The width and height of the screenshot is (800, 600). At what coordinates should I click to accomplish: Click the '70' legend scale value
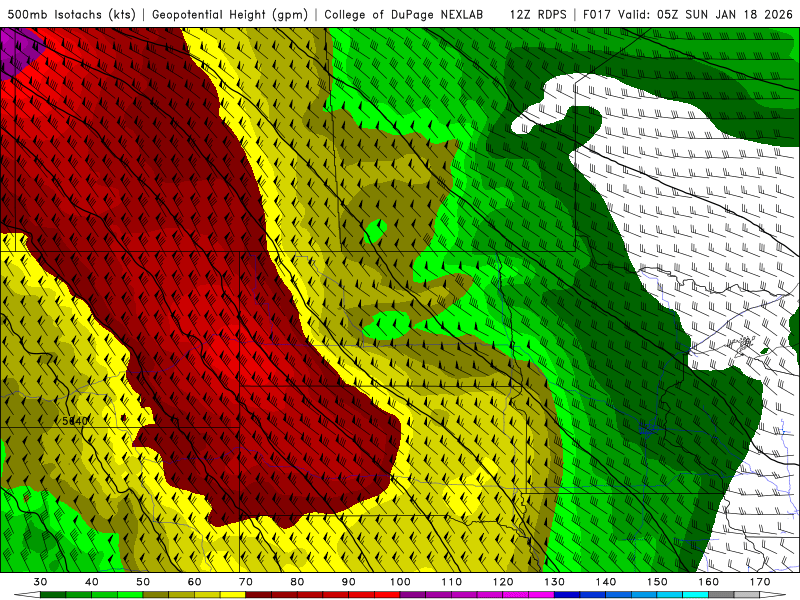click(x=246, y=582)
